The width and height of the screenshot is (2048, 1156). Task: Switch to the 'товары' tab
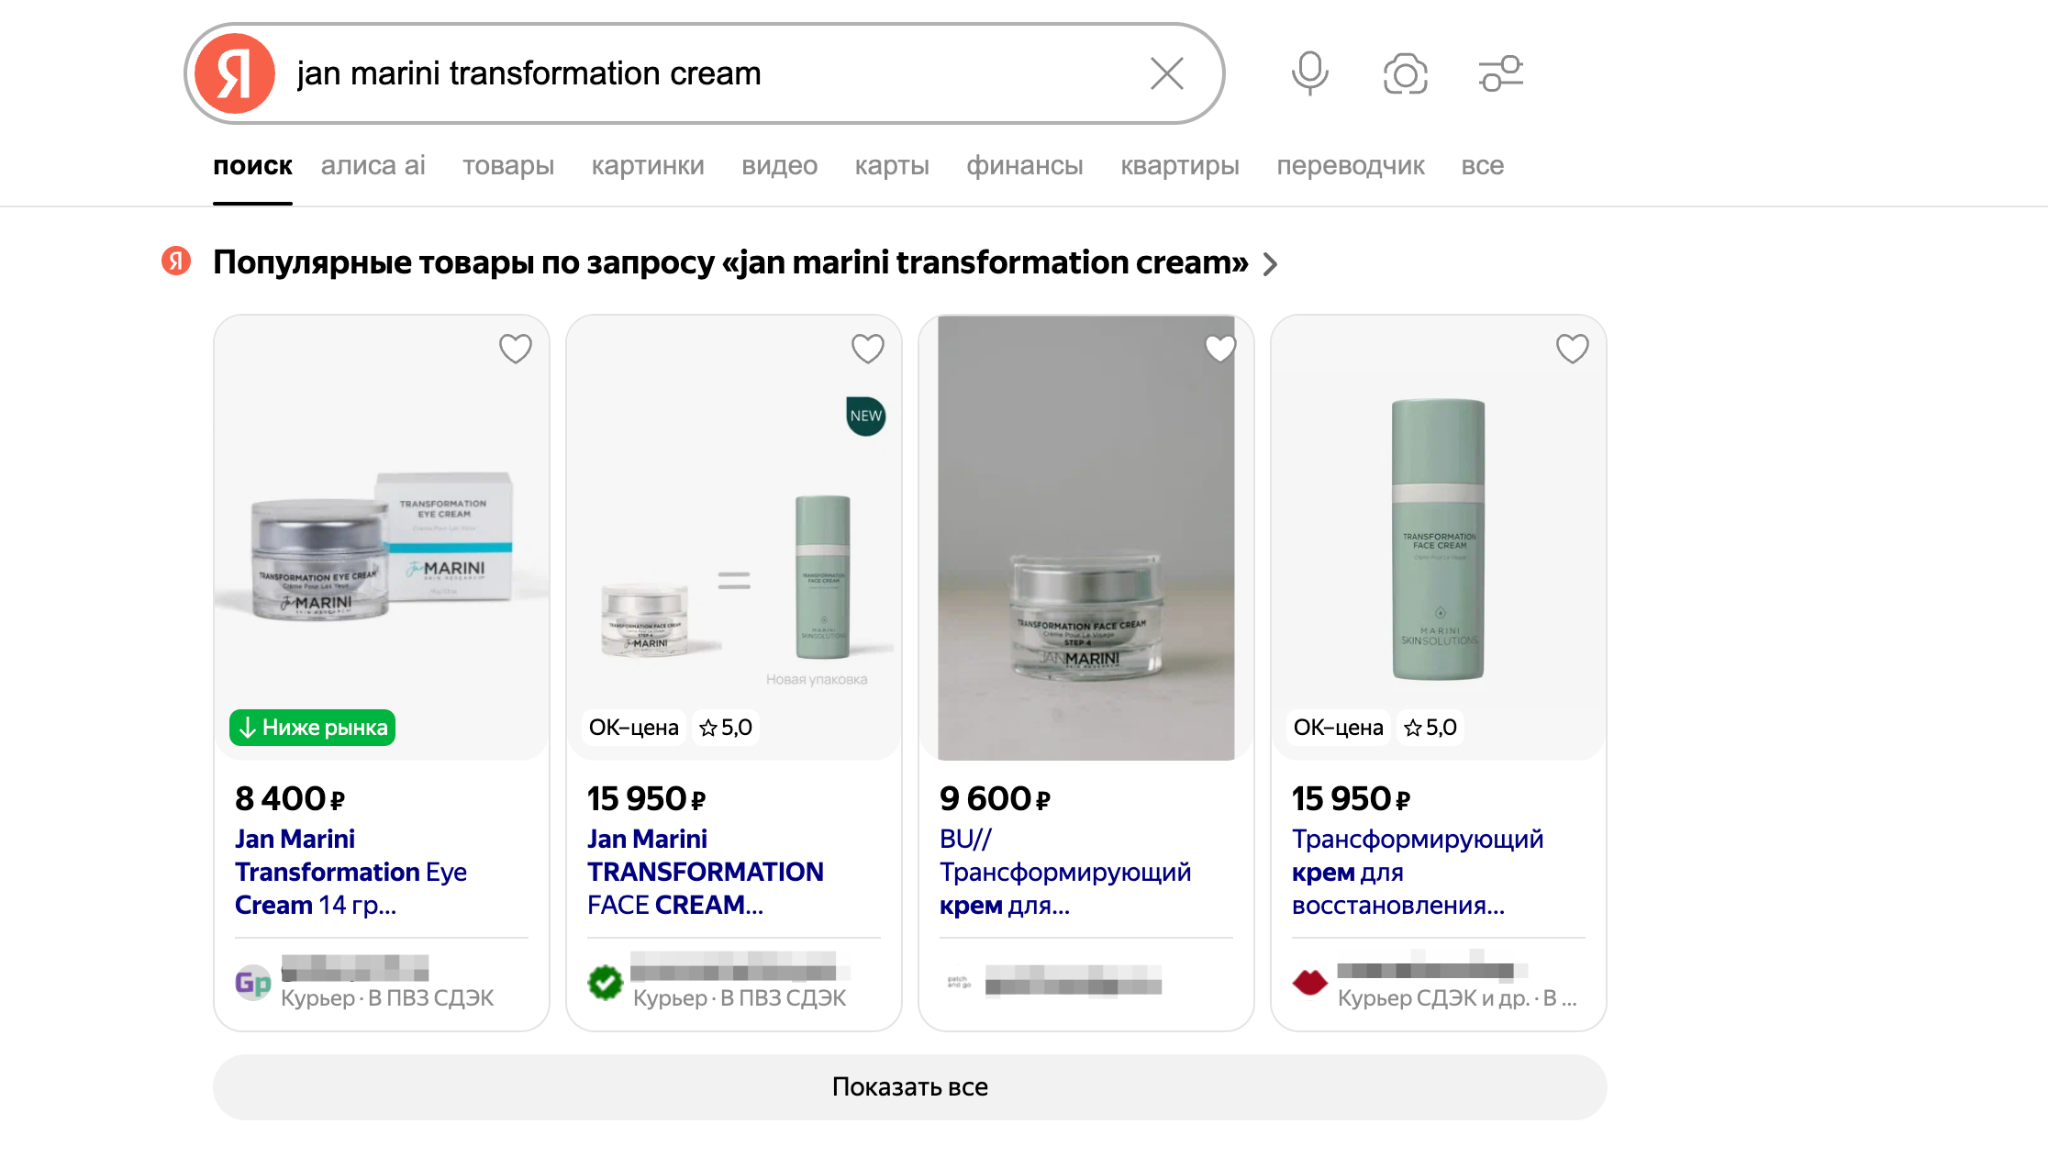click(x=508, y=166)
